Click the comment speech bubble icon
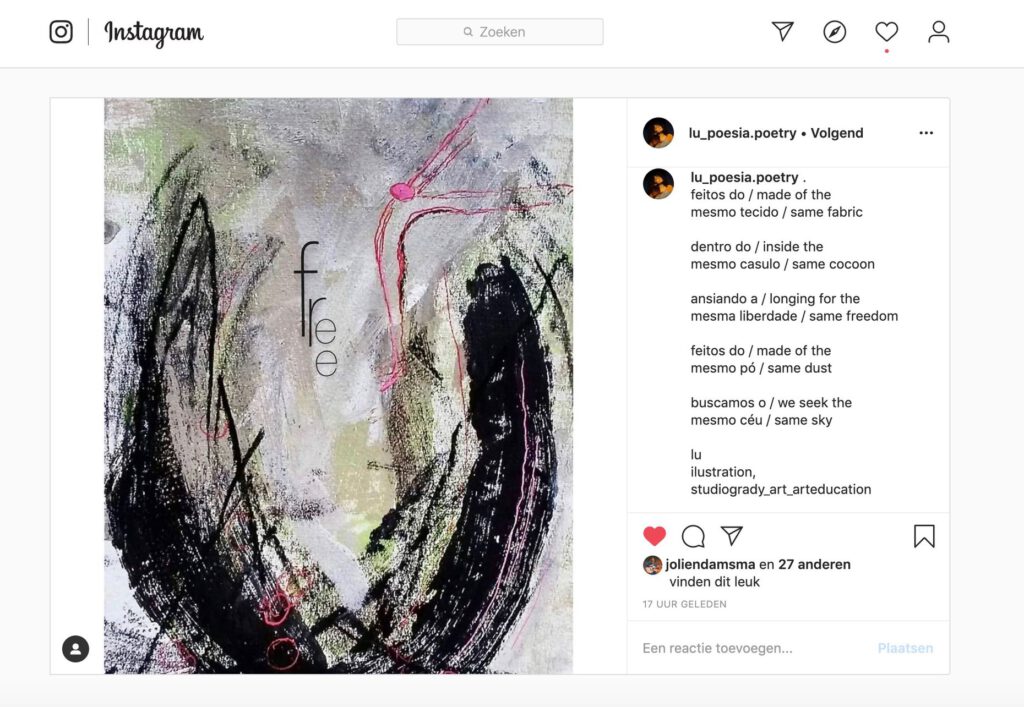The image size is (1024, 707). pyautogui.click(x=693, y=536)
